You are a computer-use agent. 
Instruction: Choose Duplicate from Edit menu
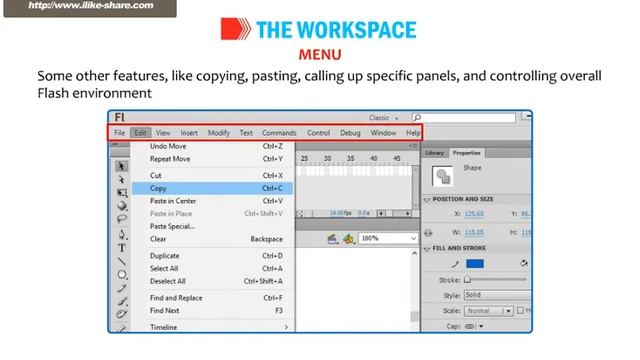212,256
